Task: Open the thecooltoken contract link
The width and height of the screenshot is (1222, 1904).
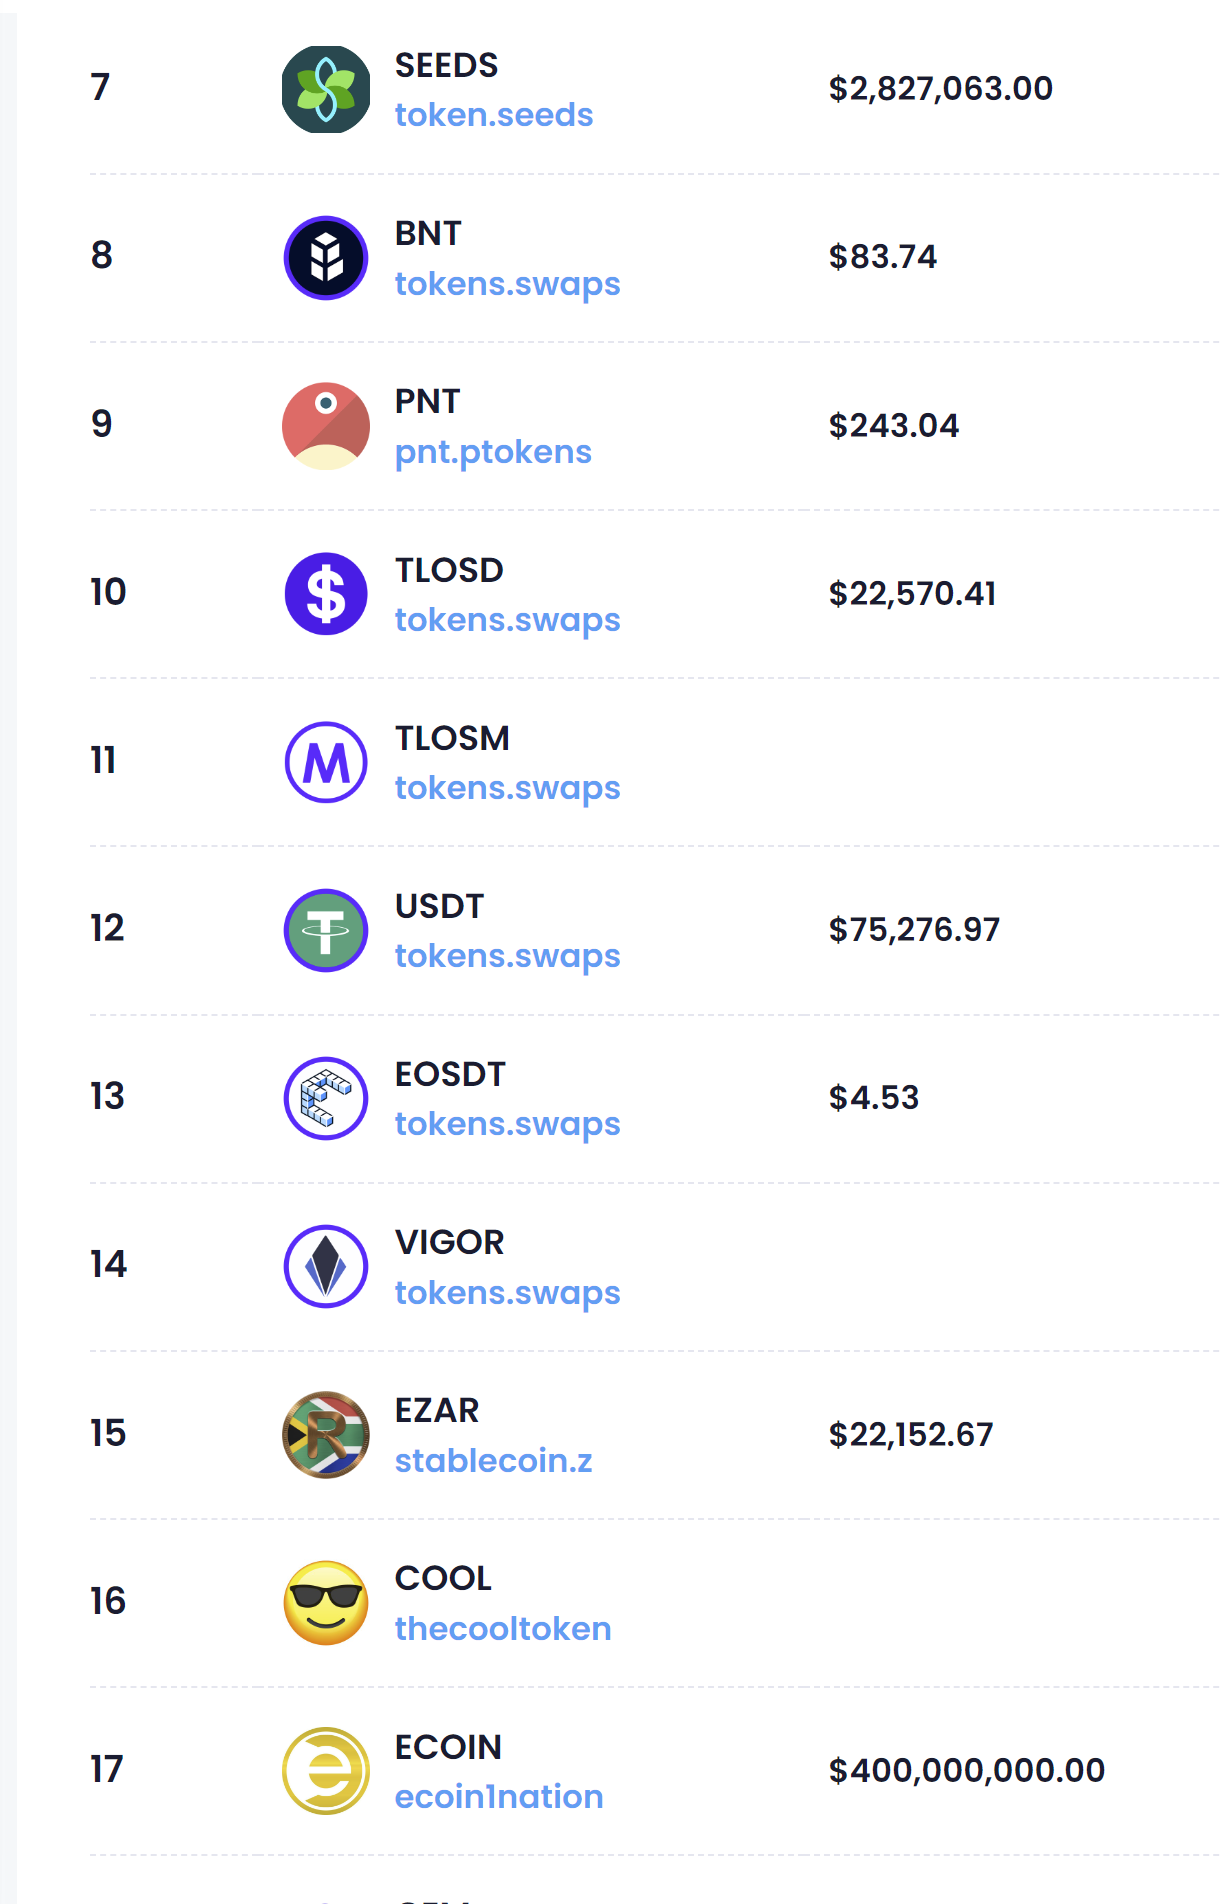Action: pyautogui.click(x=503, y=1629)
